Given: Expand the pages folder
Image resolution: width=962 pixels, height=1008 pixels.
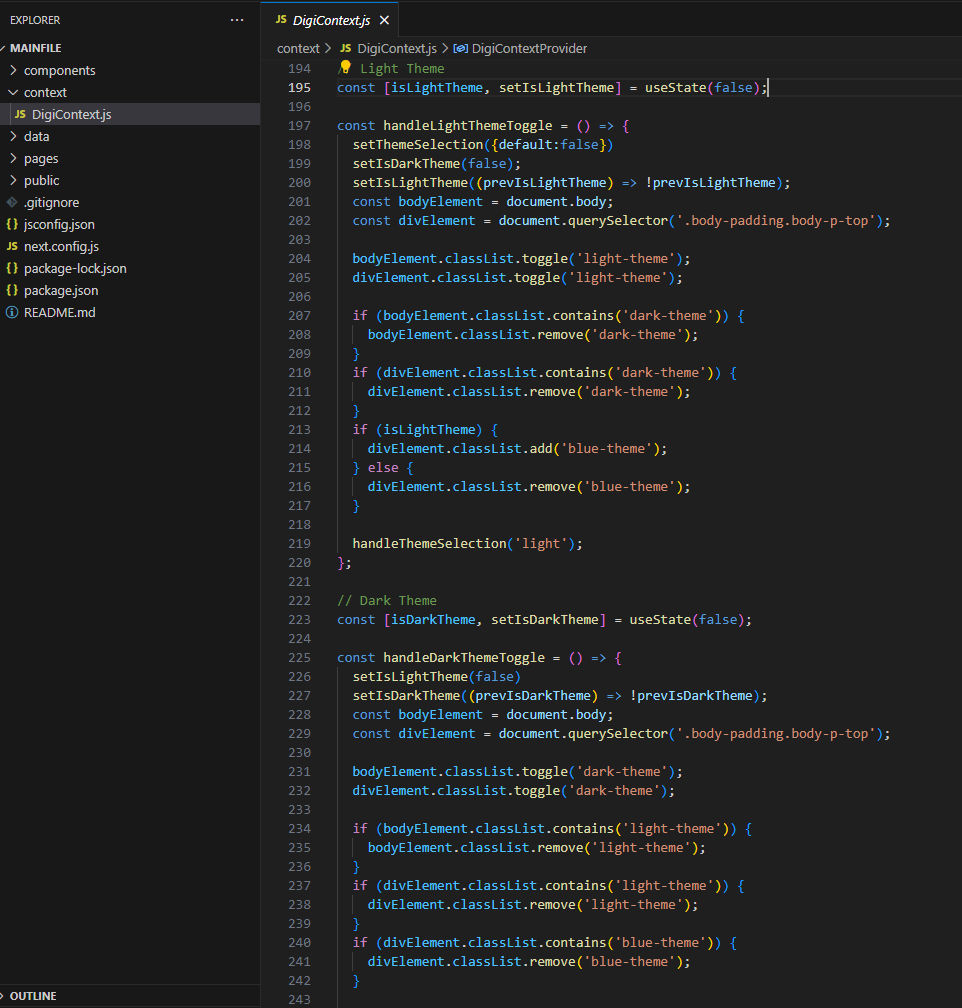Looking at the screenshot, I should pos(41,158).
